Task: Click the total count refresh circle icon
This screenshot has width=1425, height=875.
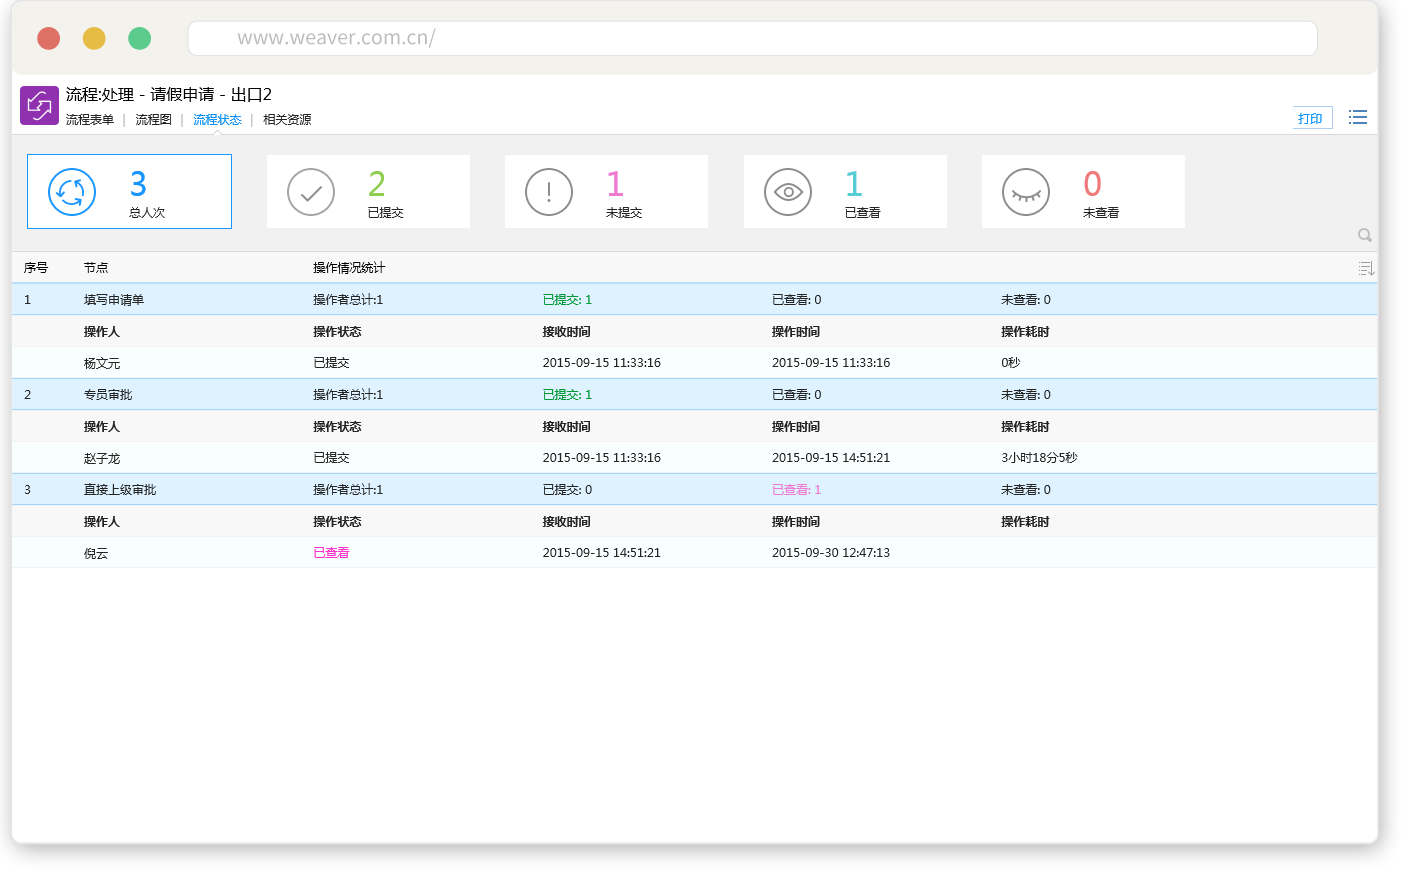Action: 72,192
